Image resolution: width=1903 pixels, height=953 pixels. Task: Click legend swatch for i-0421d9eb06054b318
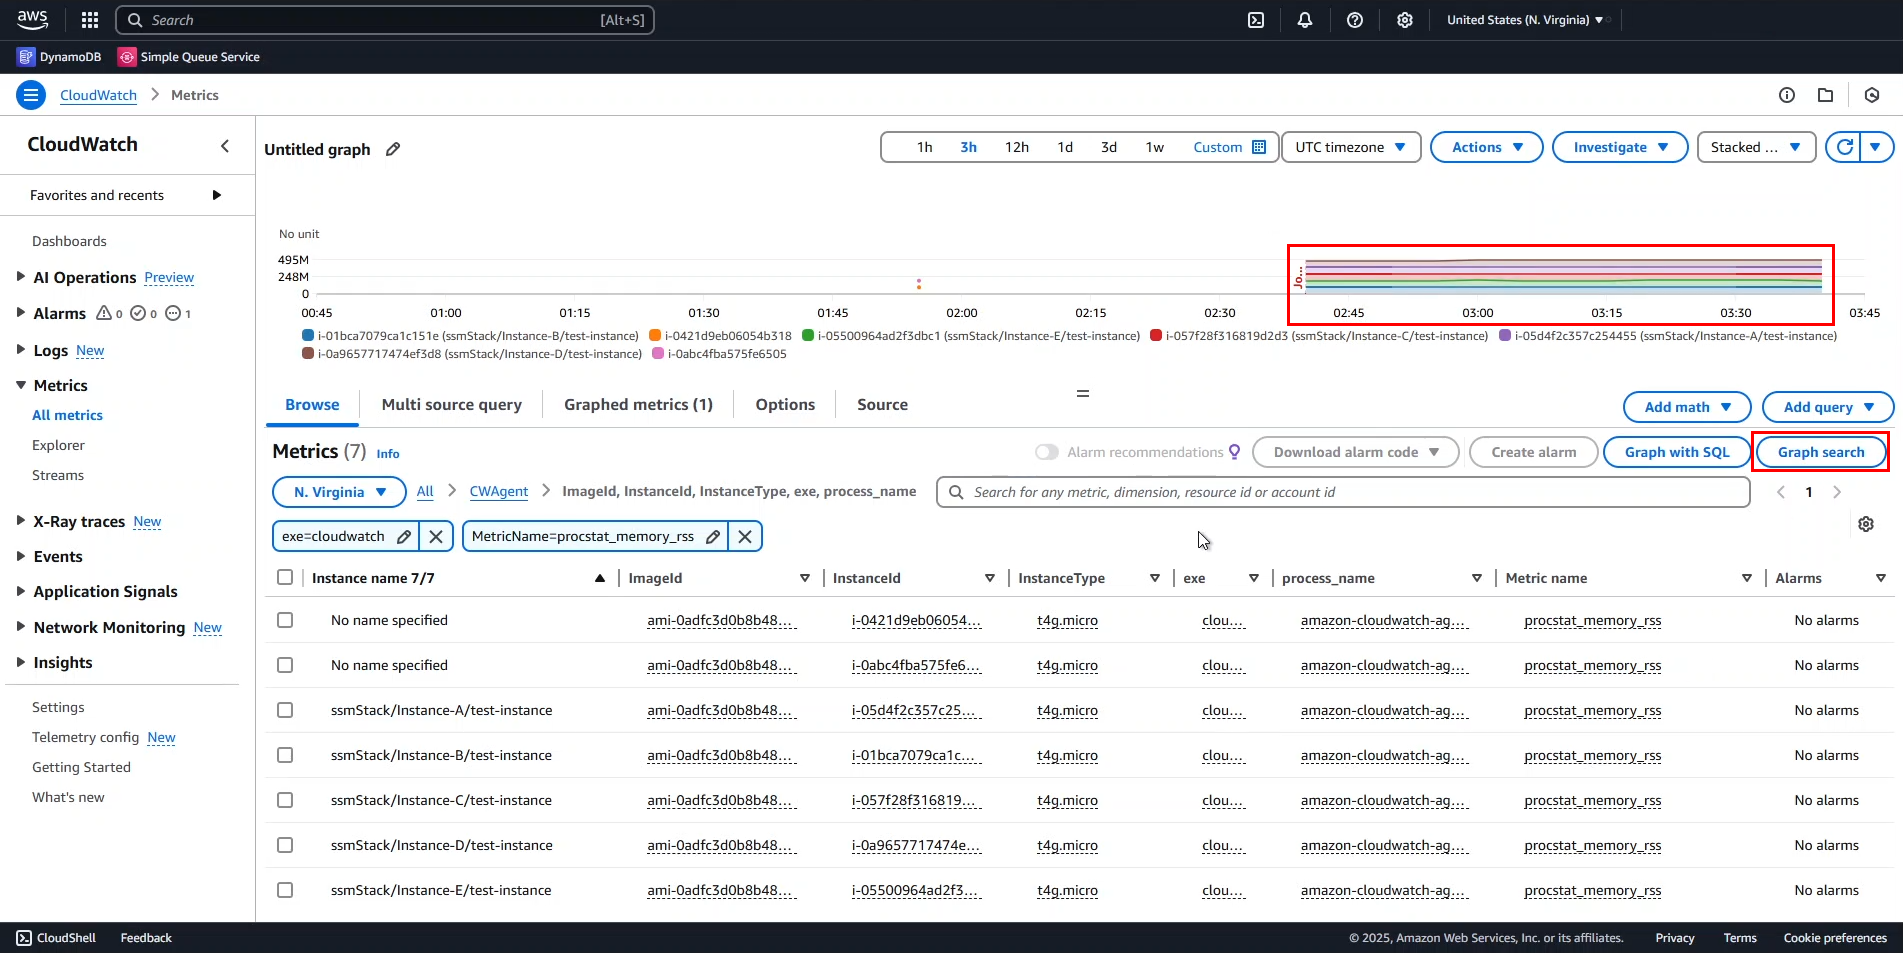coord(655,336)
